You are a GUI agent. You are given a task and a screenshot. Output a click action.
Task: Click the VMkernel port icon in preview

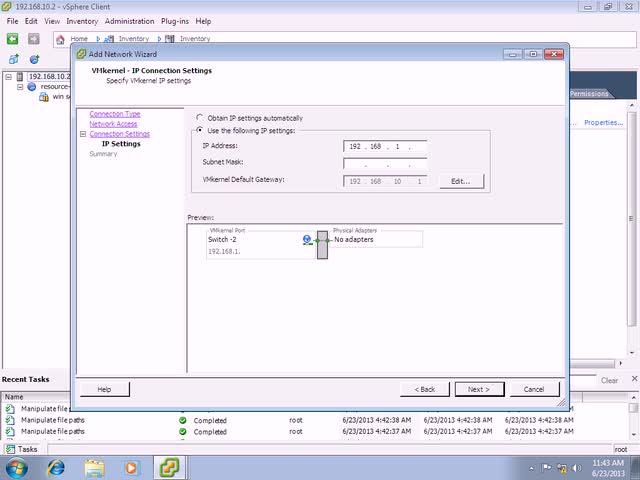(x=307, y=240)
